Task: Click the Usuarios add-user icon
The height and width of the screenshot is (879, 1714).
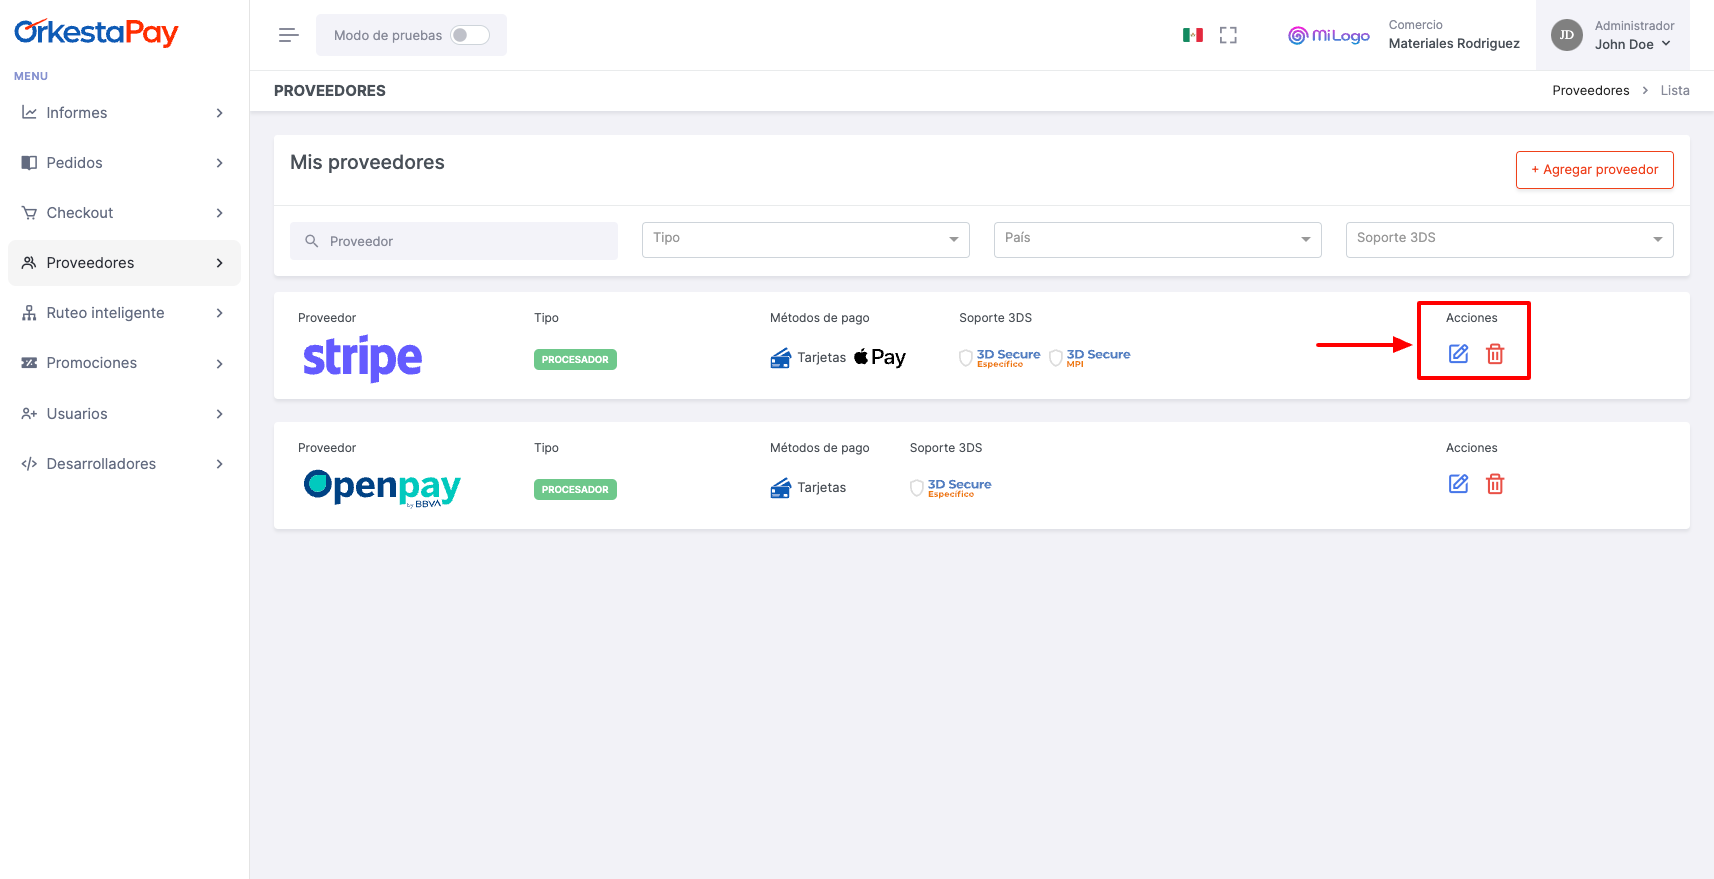Action: click(x=29, y=414)
